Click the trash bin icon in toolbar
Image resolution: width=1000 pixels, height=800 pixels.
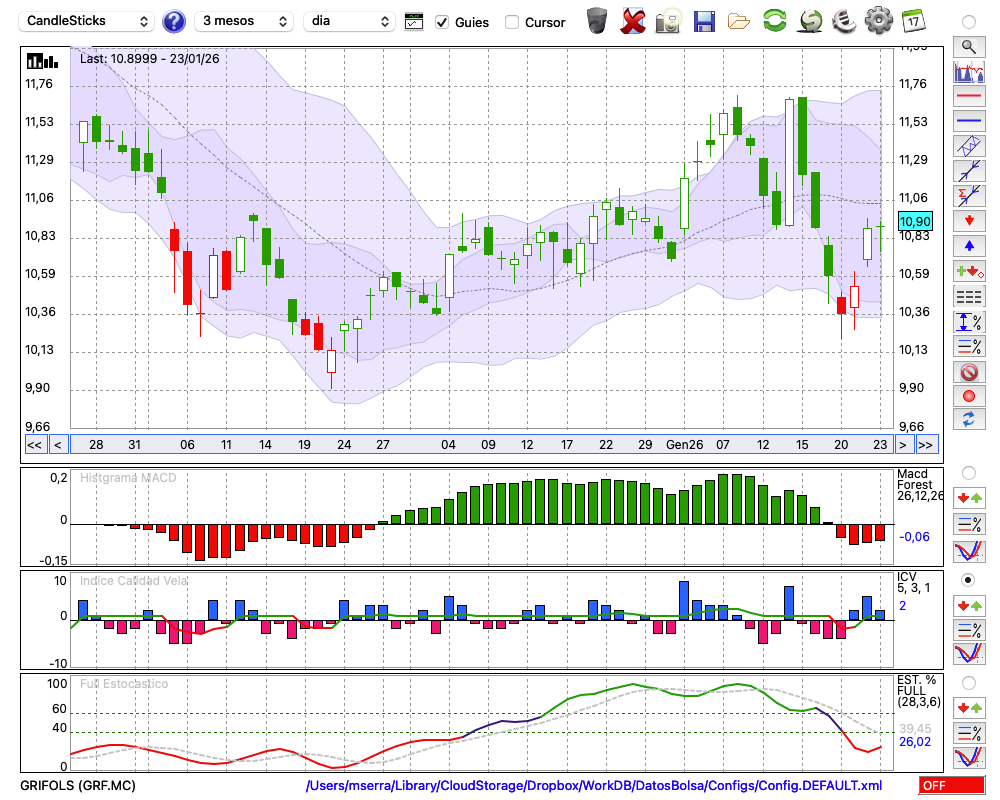click(x=597, y=21)
